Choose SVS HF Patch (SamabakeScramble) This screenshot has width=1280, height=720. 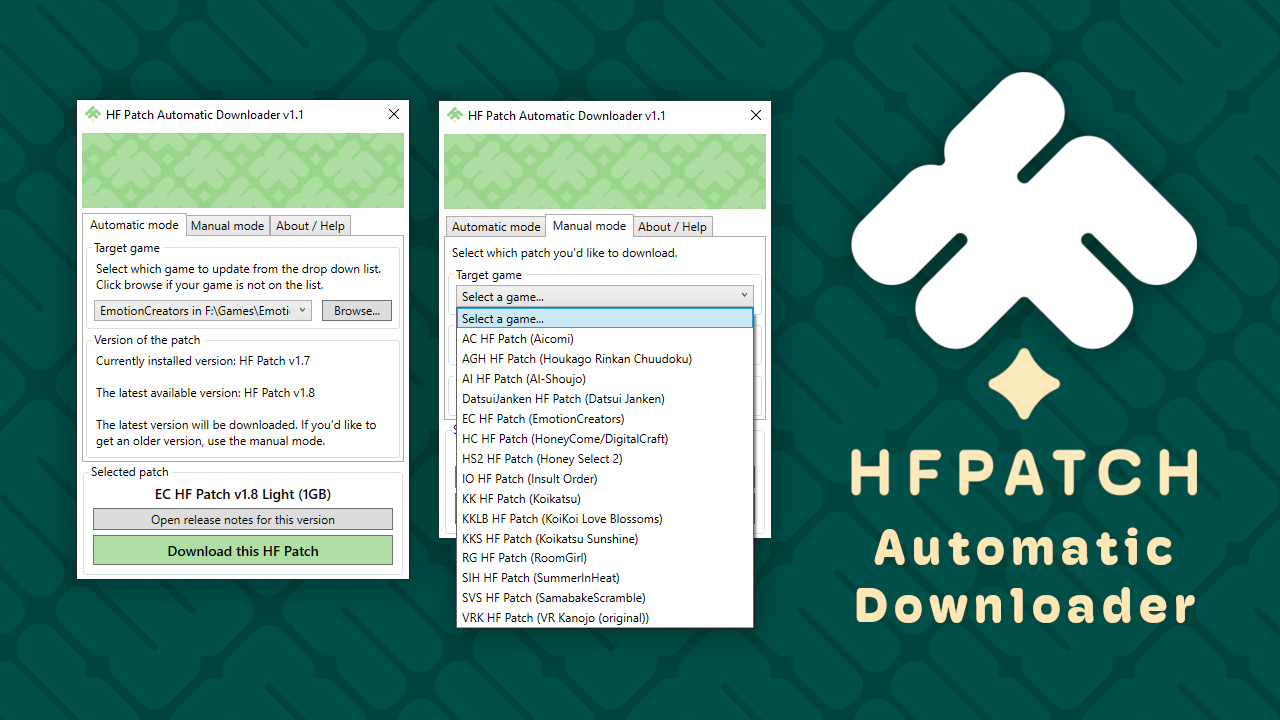click(605, 598)
